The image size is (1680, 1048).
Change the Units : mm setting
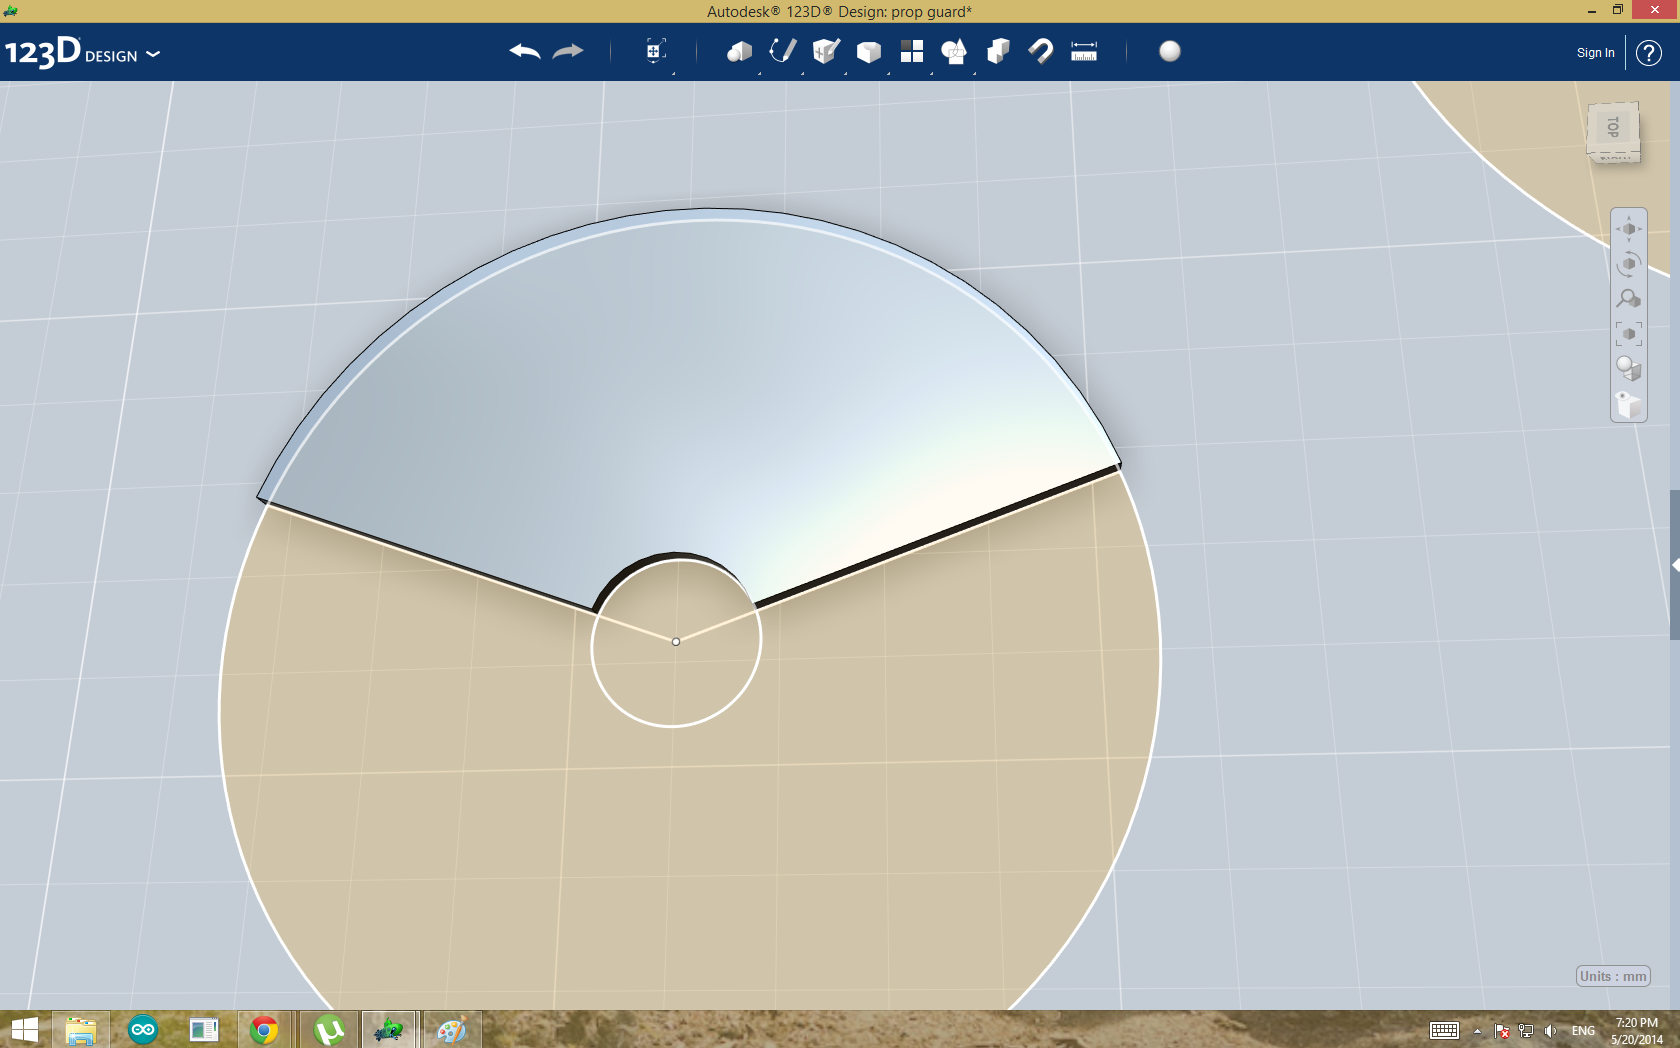[x=1613, y=976]
